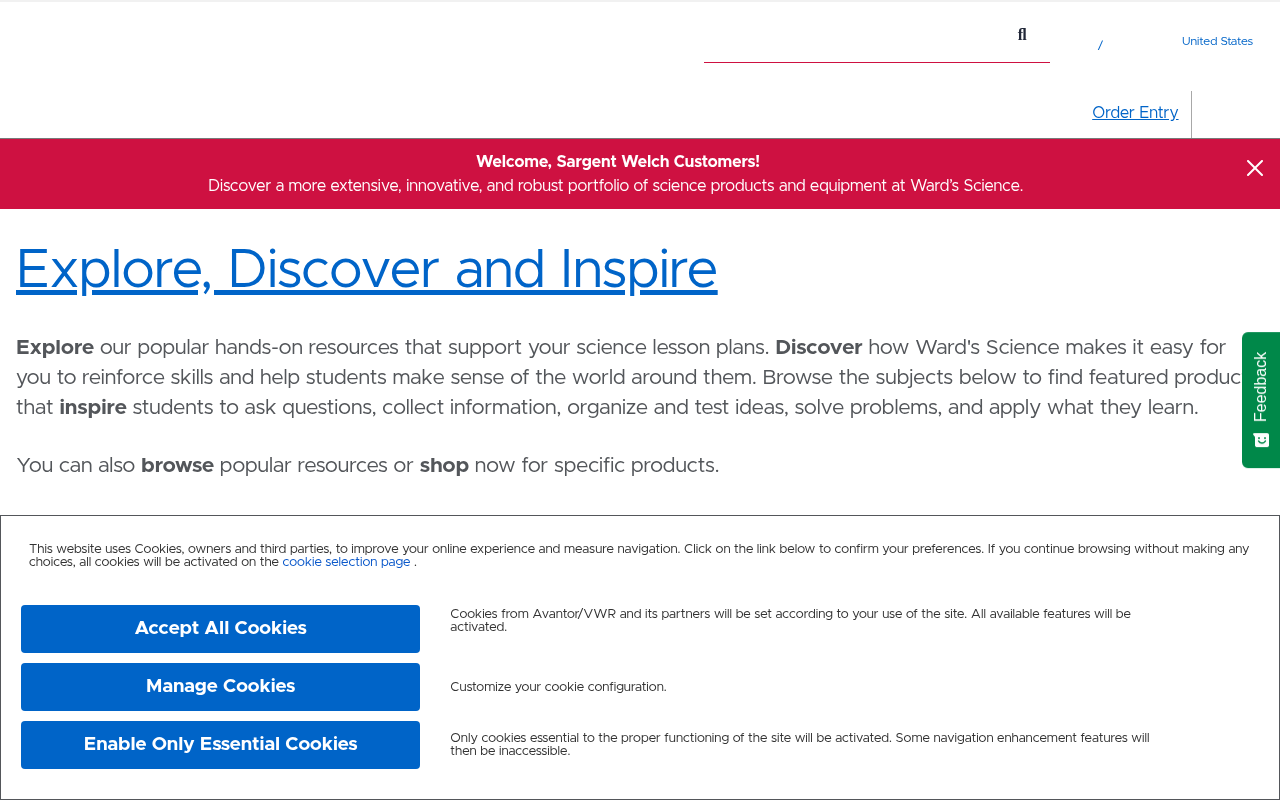Go to Order Entry
The width and height of the screenshot is (1280, 800).
click(1135, 113)
